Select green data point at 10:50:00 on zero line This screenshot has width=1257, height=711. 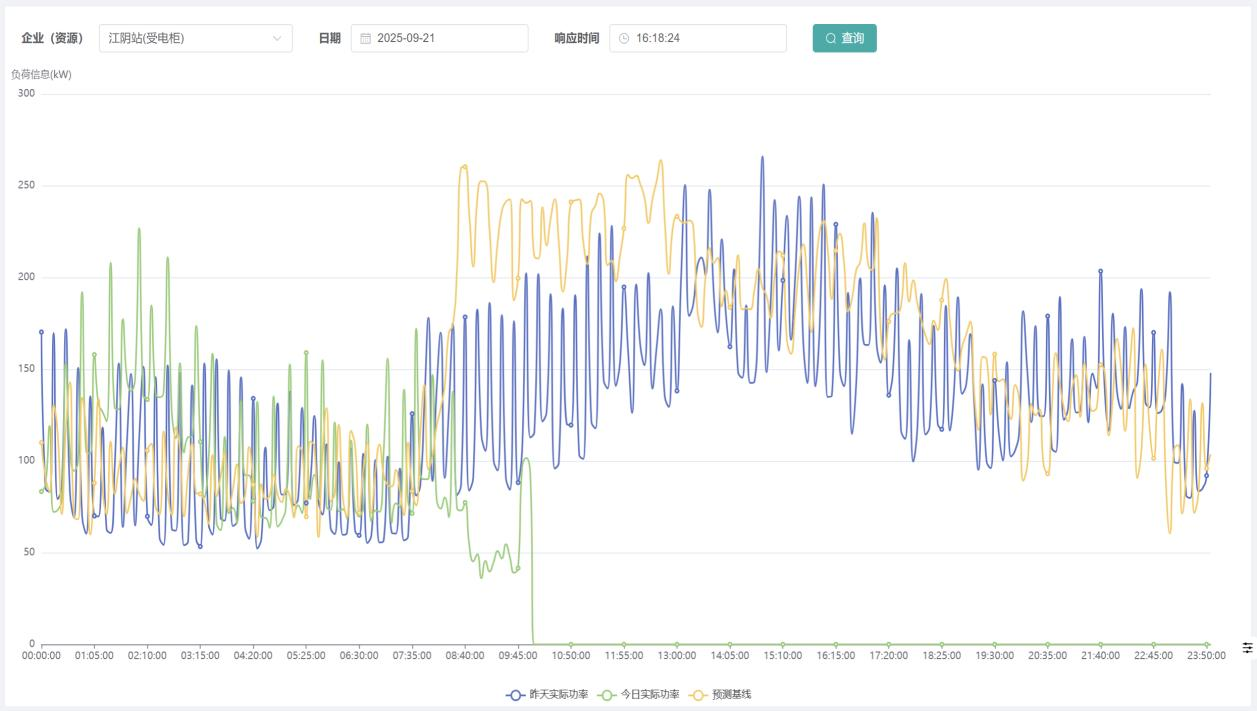(571, 644)
